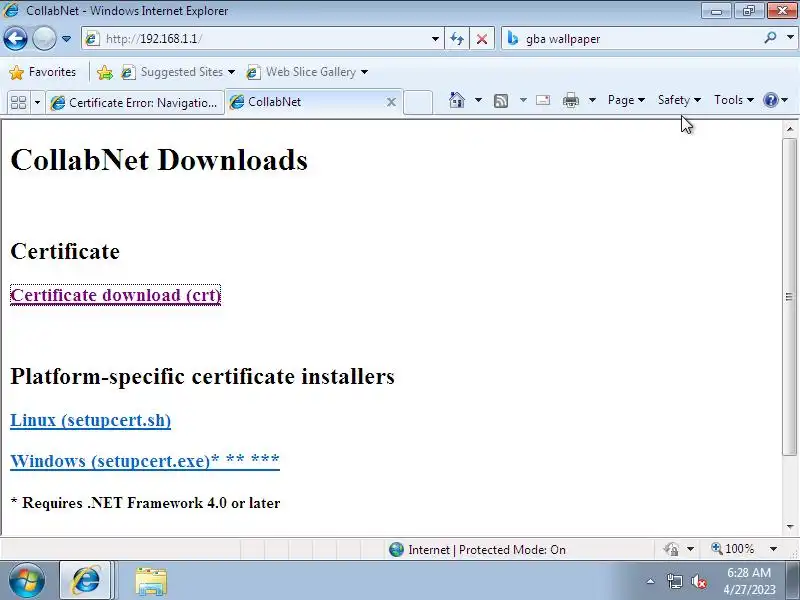Click the Windows (setupcert.exe) link
The height and width of the screenshot is (600, 800).
point(145,461)
